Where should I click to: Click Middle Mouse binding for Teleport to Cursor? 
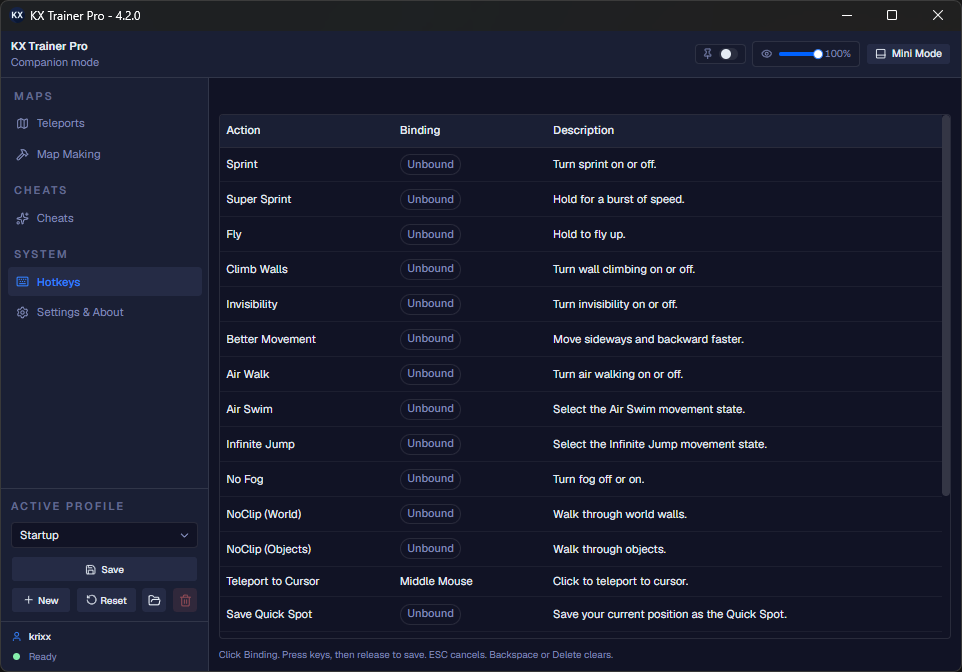click(x=436, y=581)
